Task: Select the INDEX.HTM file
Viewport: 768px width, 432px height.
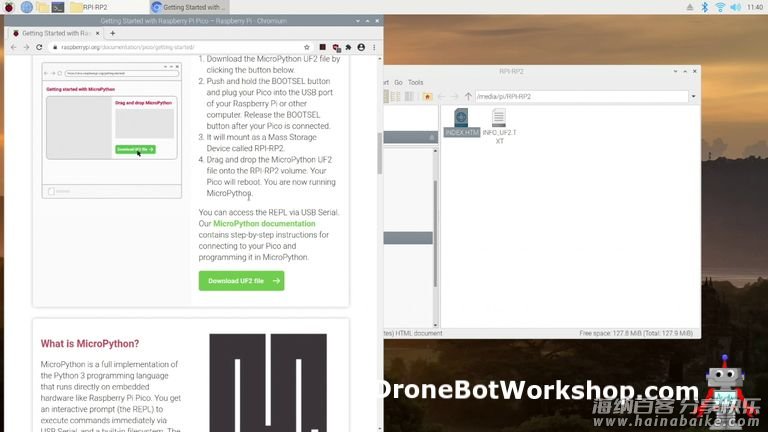Action: pos(461,122)
